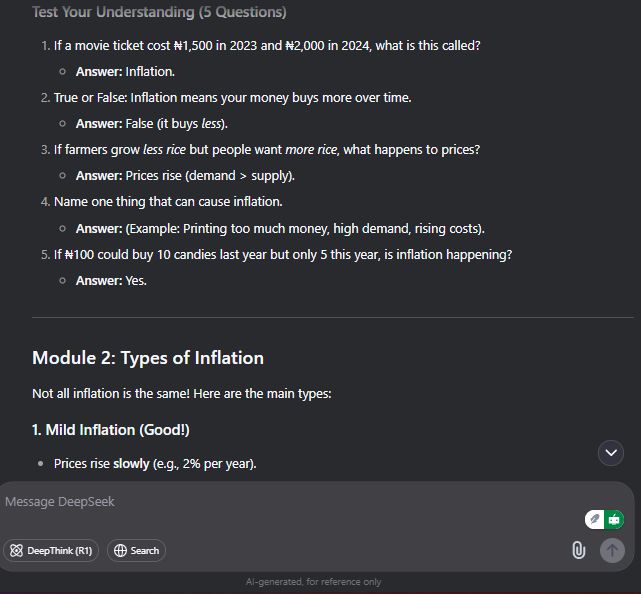The height and width of the screenshot is (594, 641).
Task: Click the Test Your Understanding heading
Action: [159, 12]
